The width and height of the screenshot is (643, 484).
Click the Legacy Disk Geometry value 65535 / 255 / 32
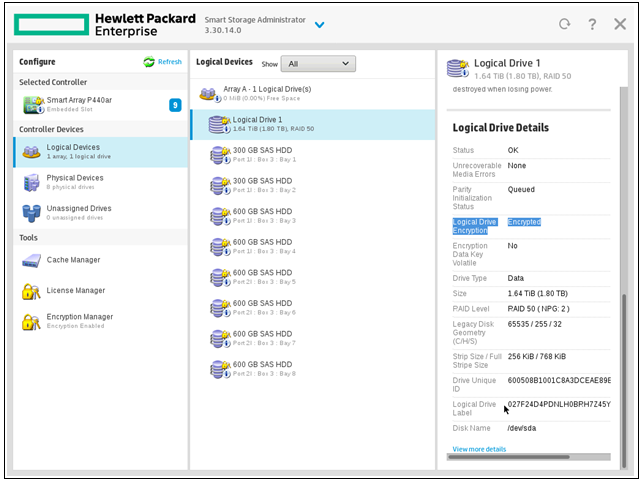tap(534, 324)
